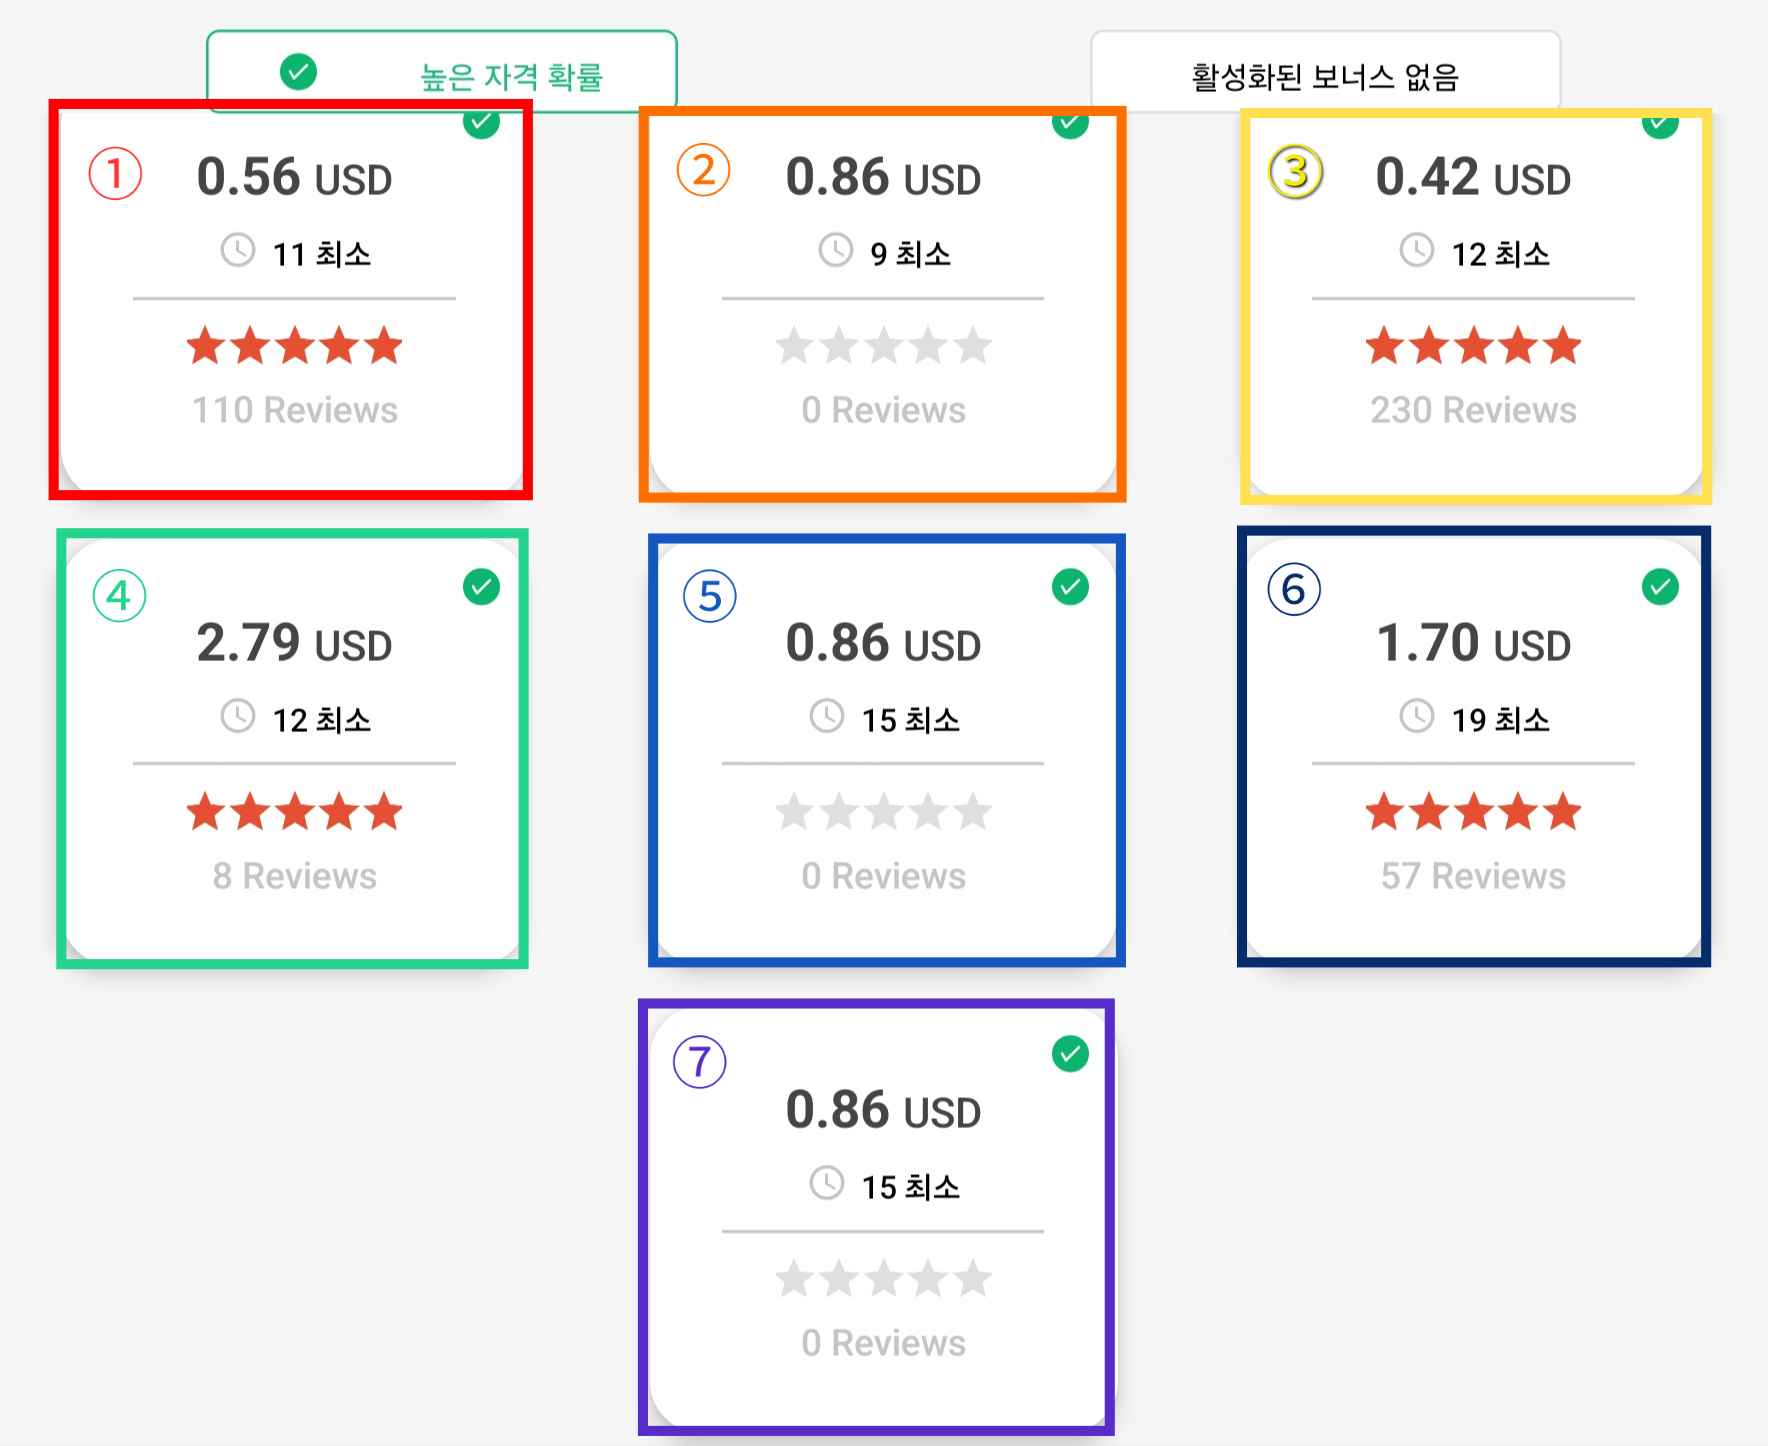Toggle the green checkmark on the 1.70 USD card

[1660, 587]
